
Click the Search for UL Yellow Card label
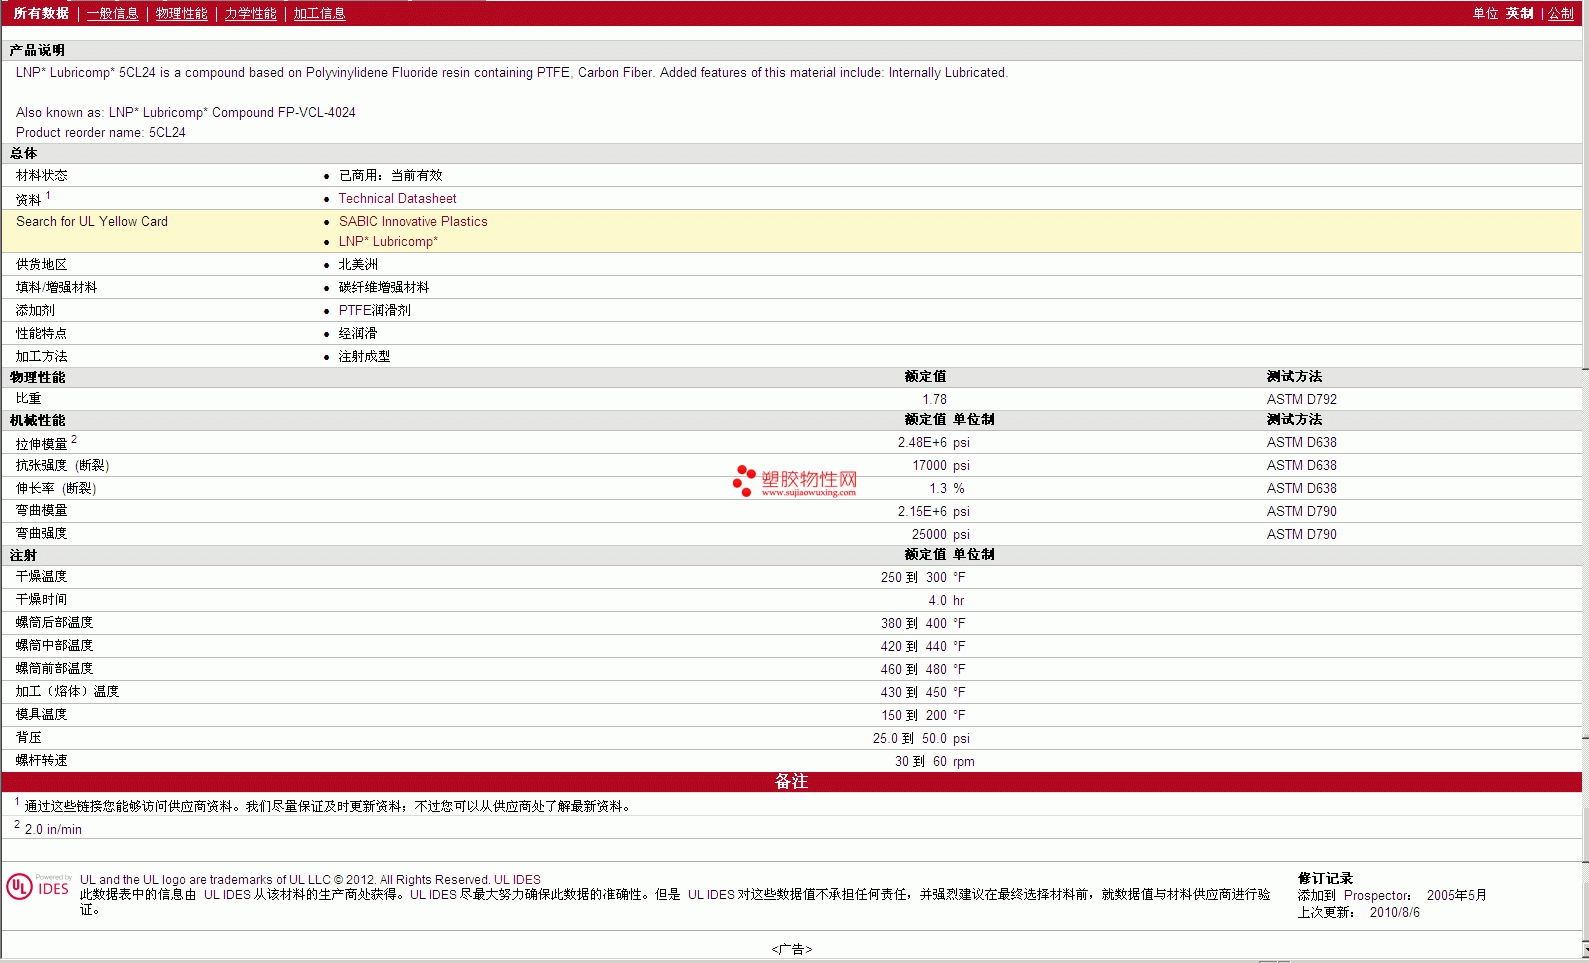click(92, 222)
